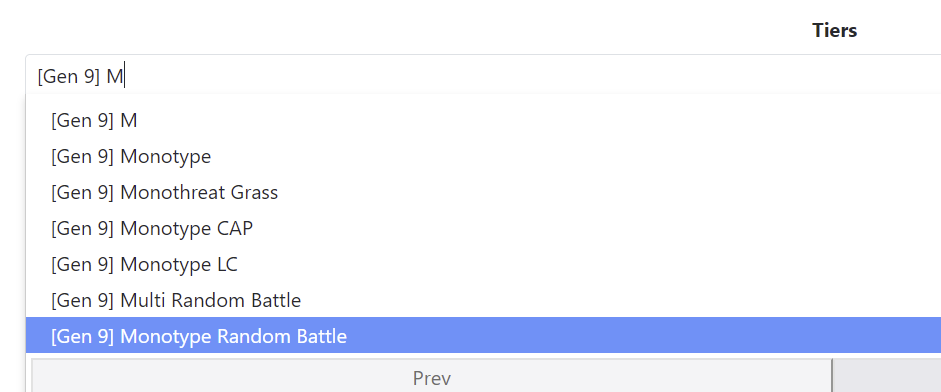The width and height of the screenshot is (941, 392).
Task: Select the highlighted Monotype Random Battle option
Action: [x=483, y=336]
